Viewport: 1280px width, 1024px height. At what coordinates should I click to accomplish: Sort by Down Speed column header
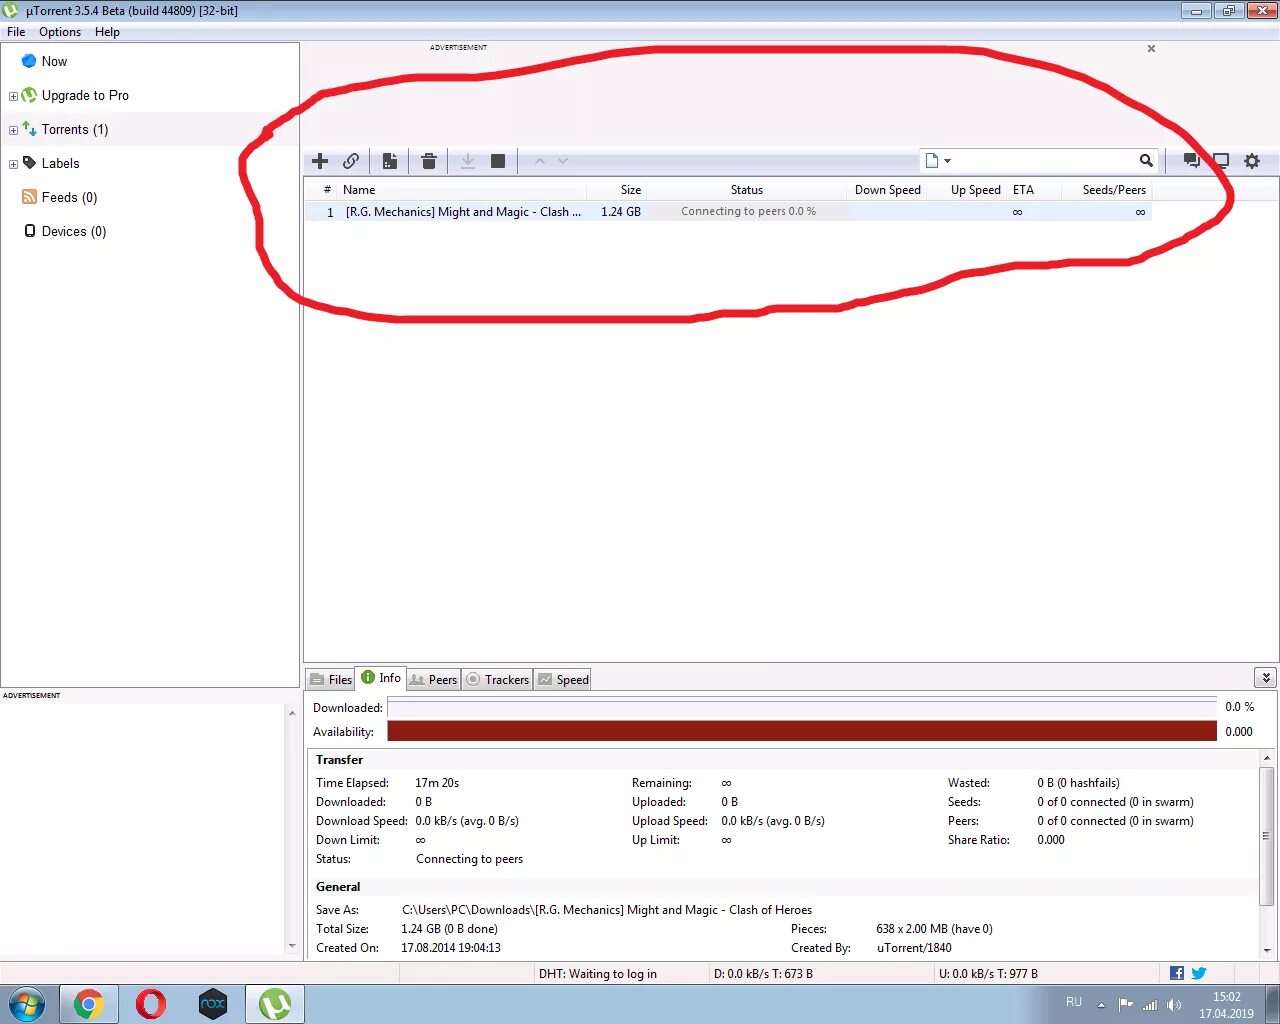pos(887,189)
